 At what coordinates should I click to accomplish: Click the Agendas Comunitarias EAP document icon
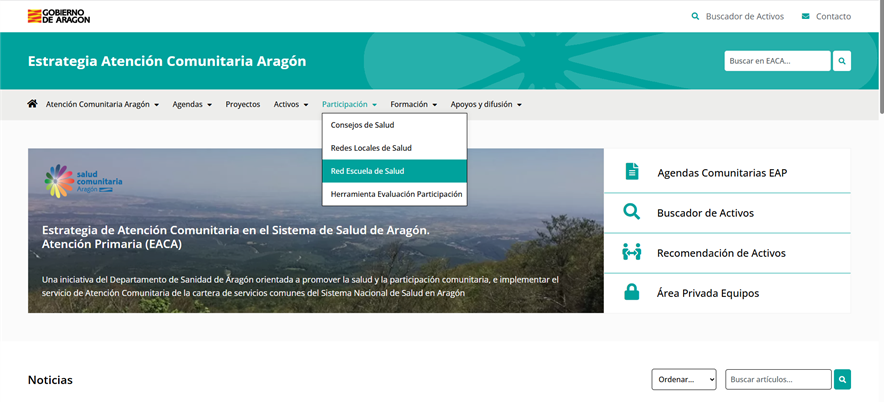(x=631, y=172)
